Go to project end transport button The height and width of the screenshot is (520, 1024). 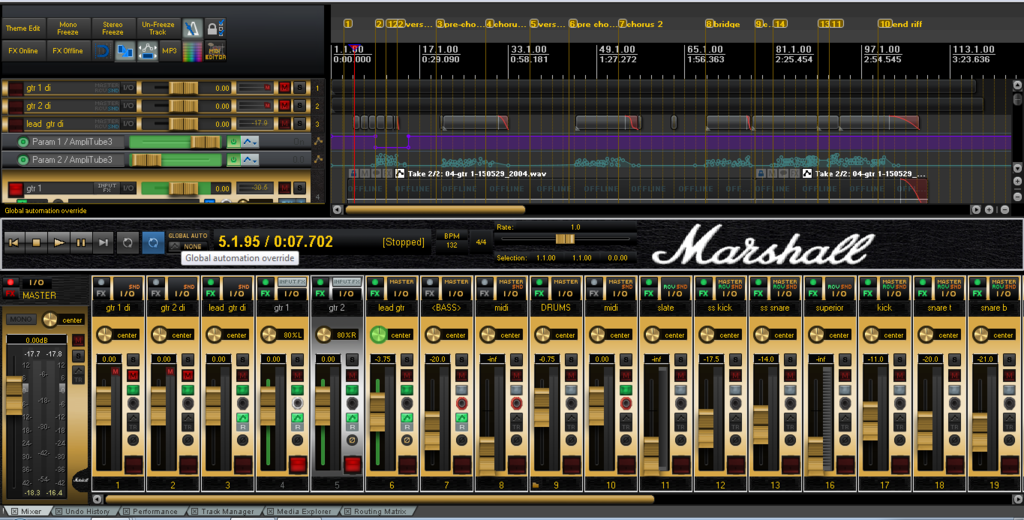coord(103,242)
